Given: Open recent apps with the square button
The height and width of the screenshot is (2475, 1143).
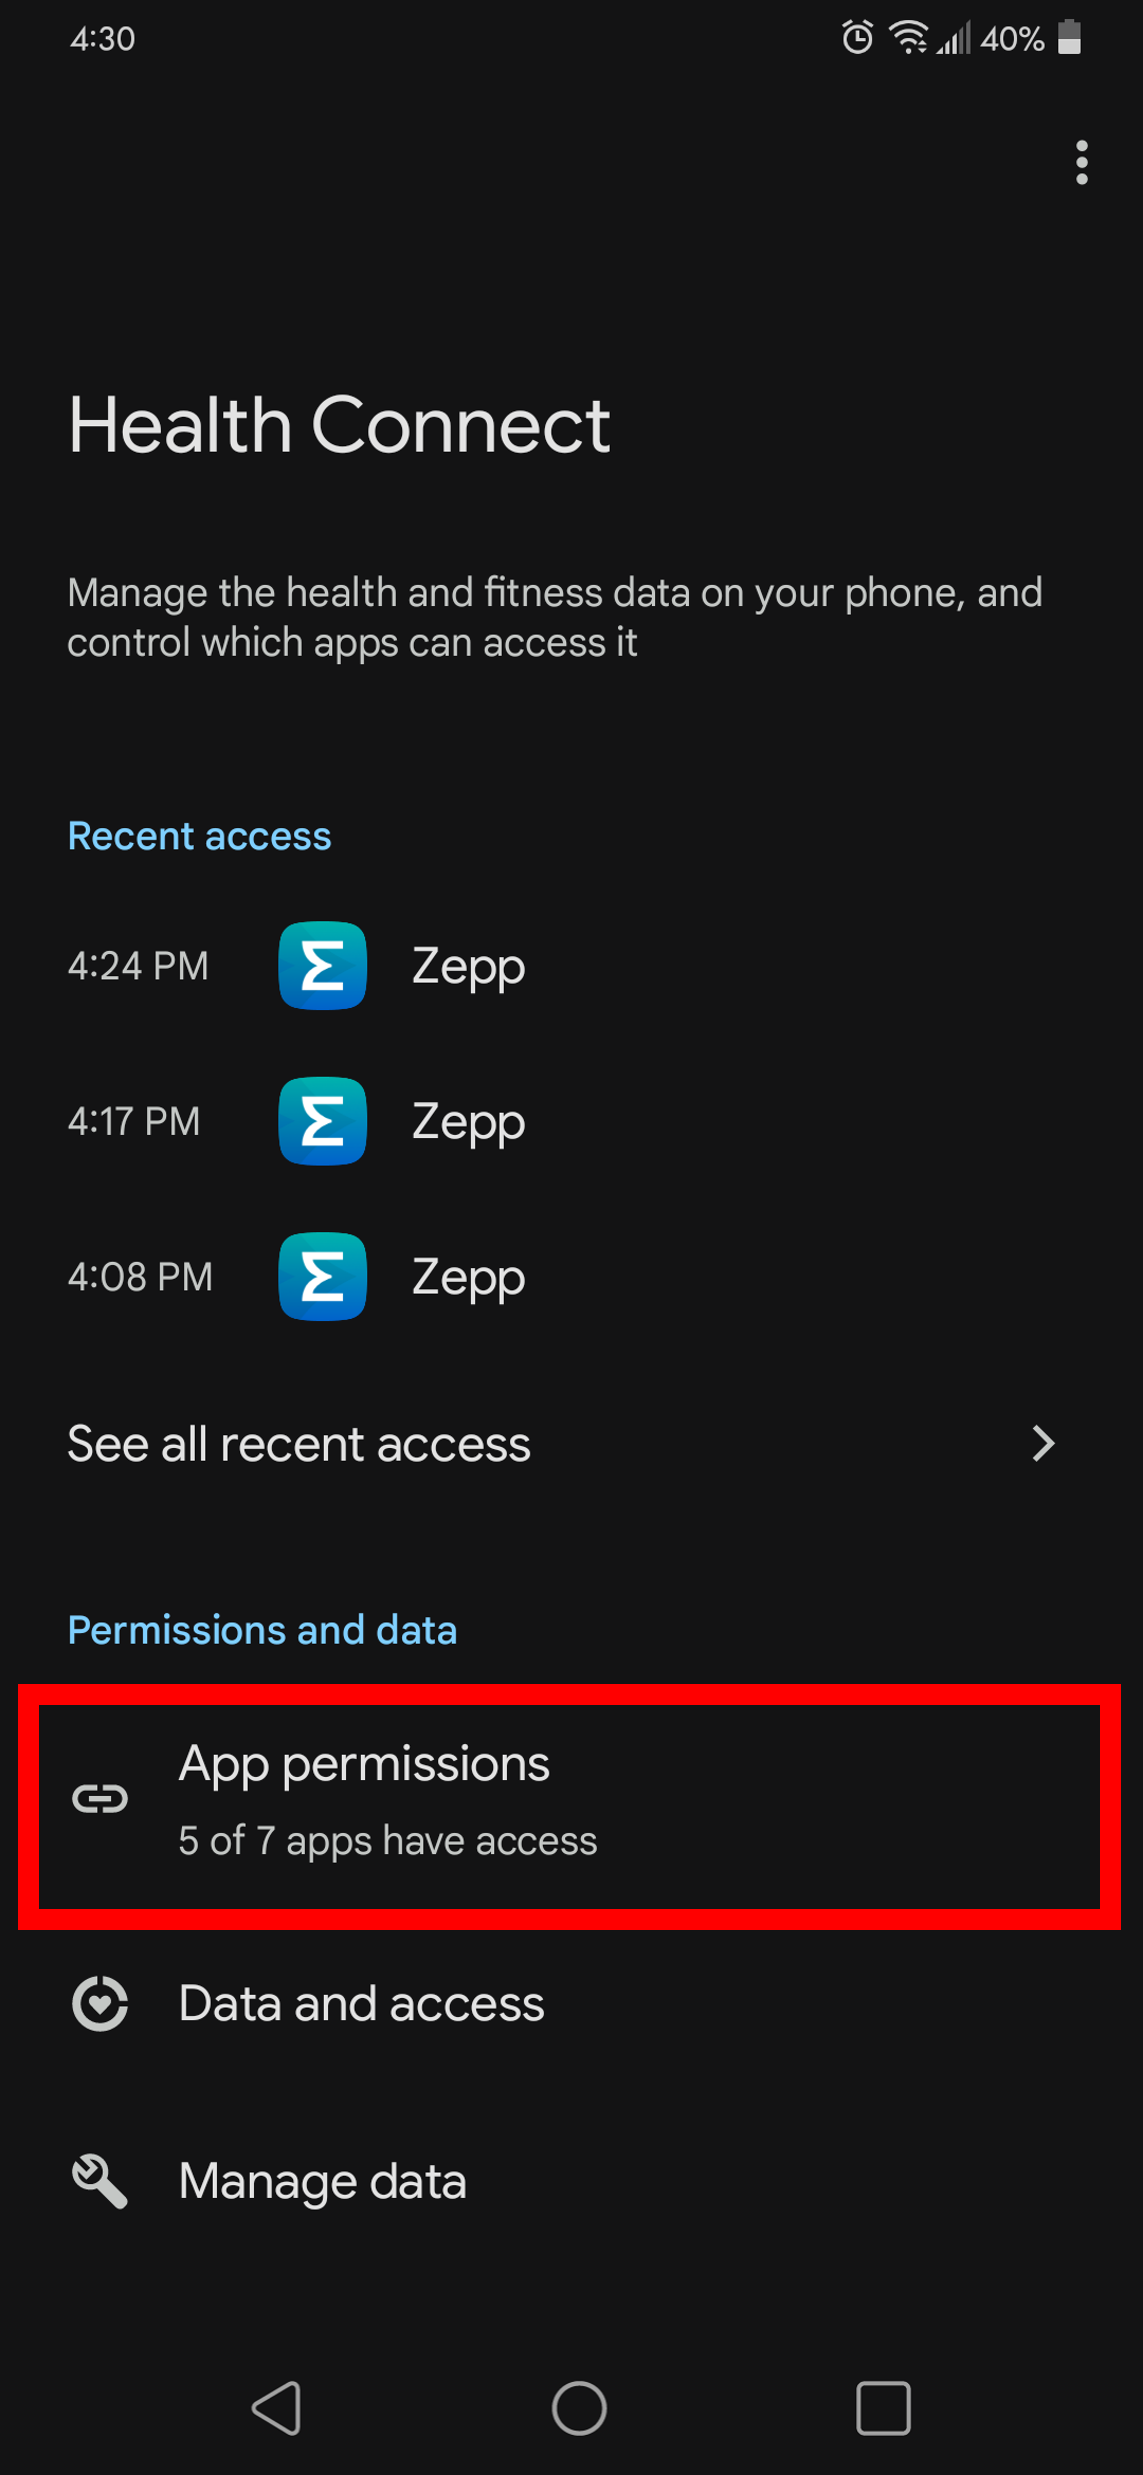Looking at the screenshot, I should tap(881, 2407).
